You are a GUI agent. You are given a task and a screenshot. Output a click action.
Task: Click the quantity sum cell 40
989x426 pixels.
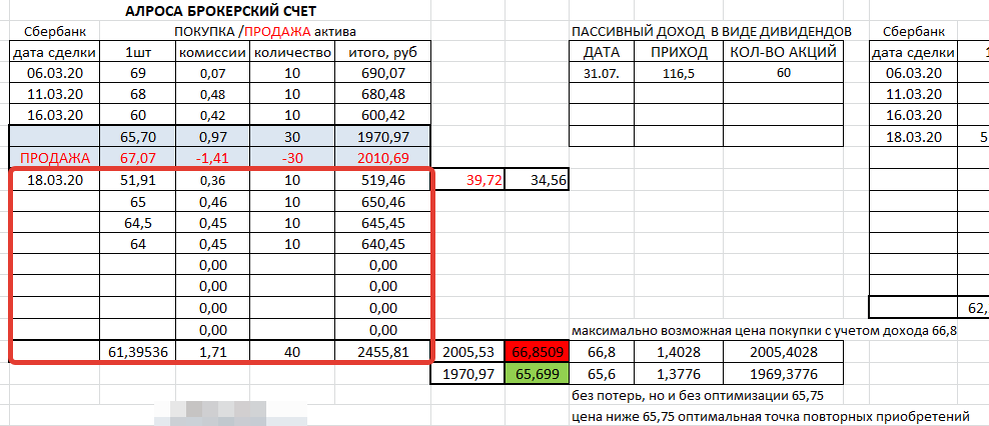(293, 352)
